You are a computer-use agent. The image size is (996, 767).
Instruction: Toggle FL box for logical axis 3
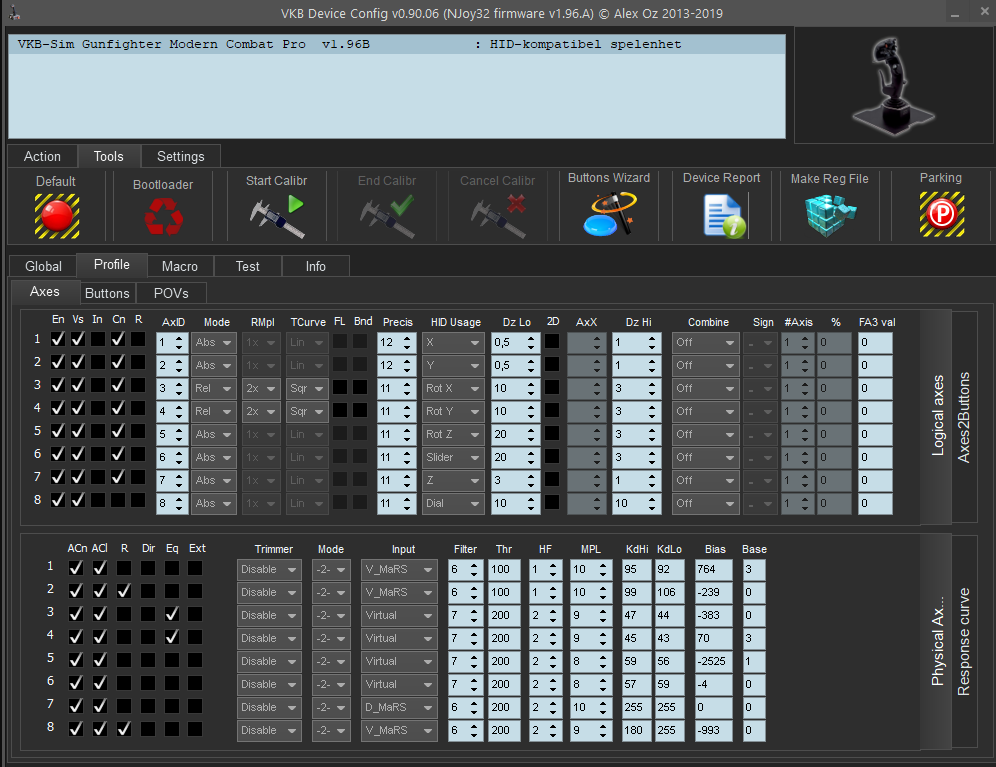[340, 387]
